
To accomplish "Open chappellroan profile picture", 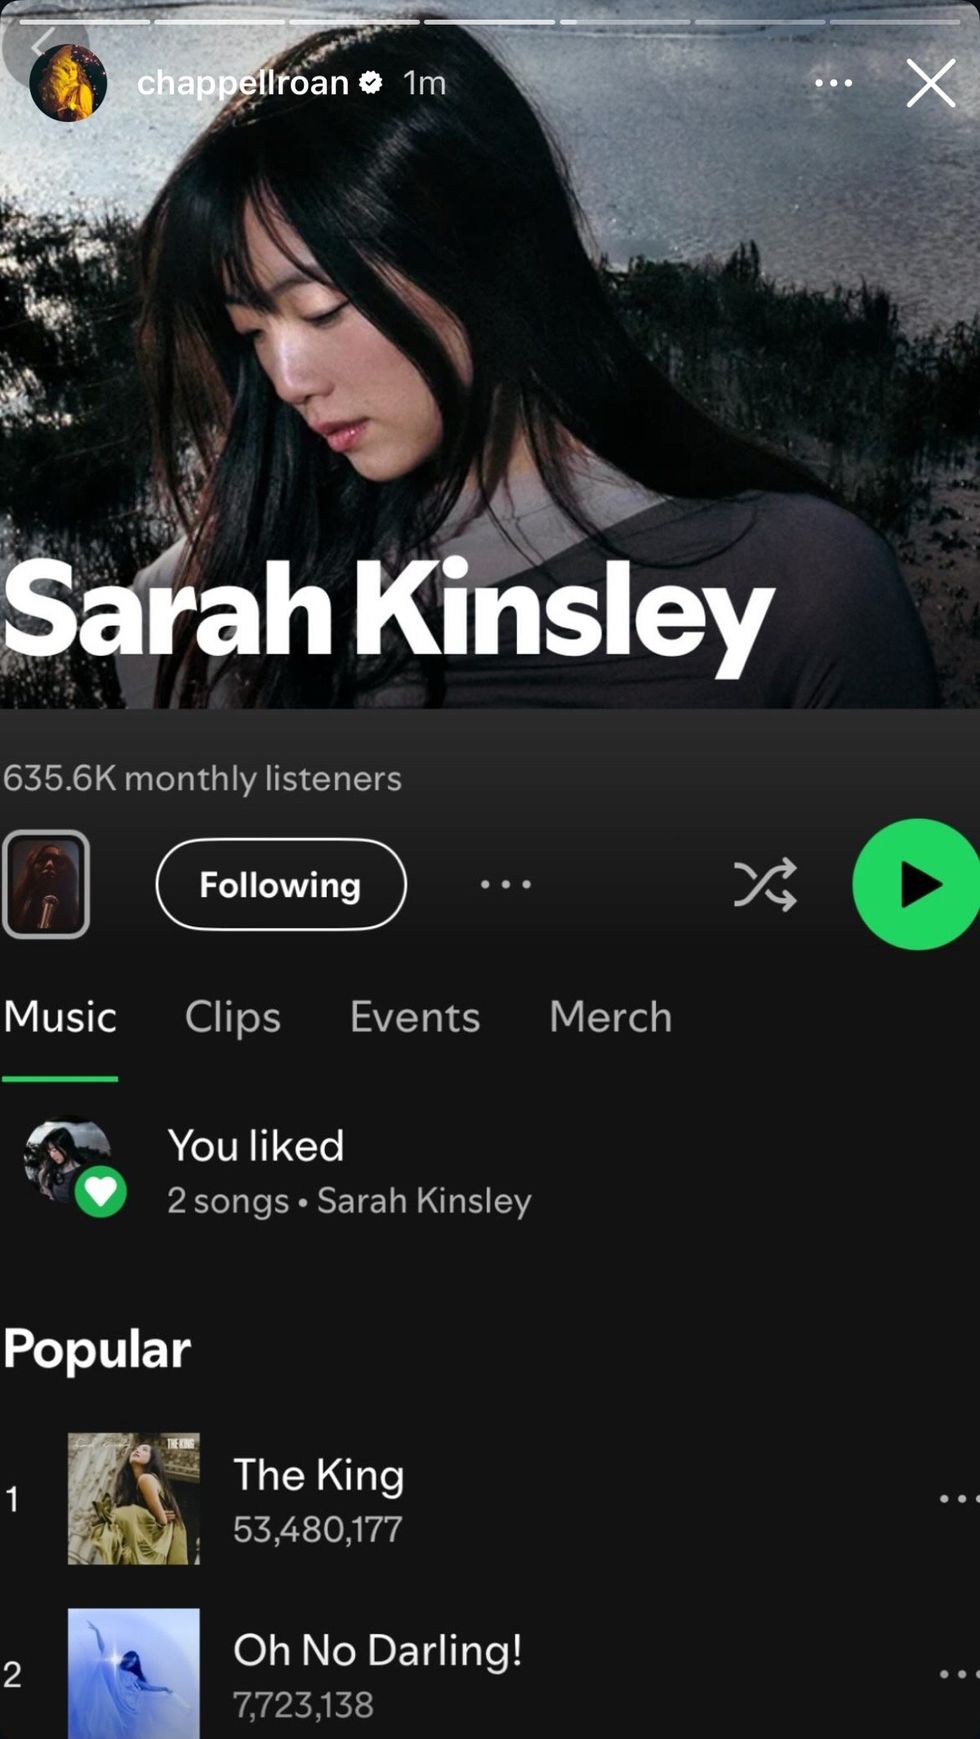I will (68, 83).
